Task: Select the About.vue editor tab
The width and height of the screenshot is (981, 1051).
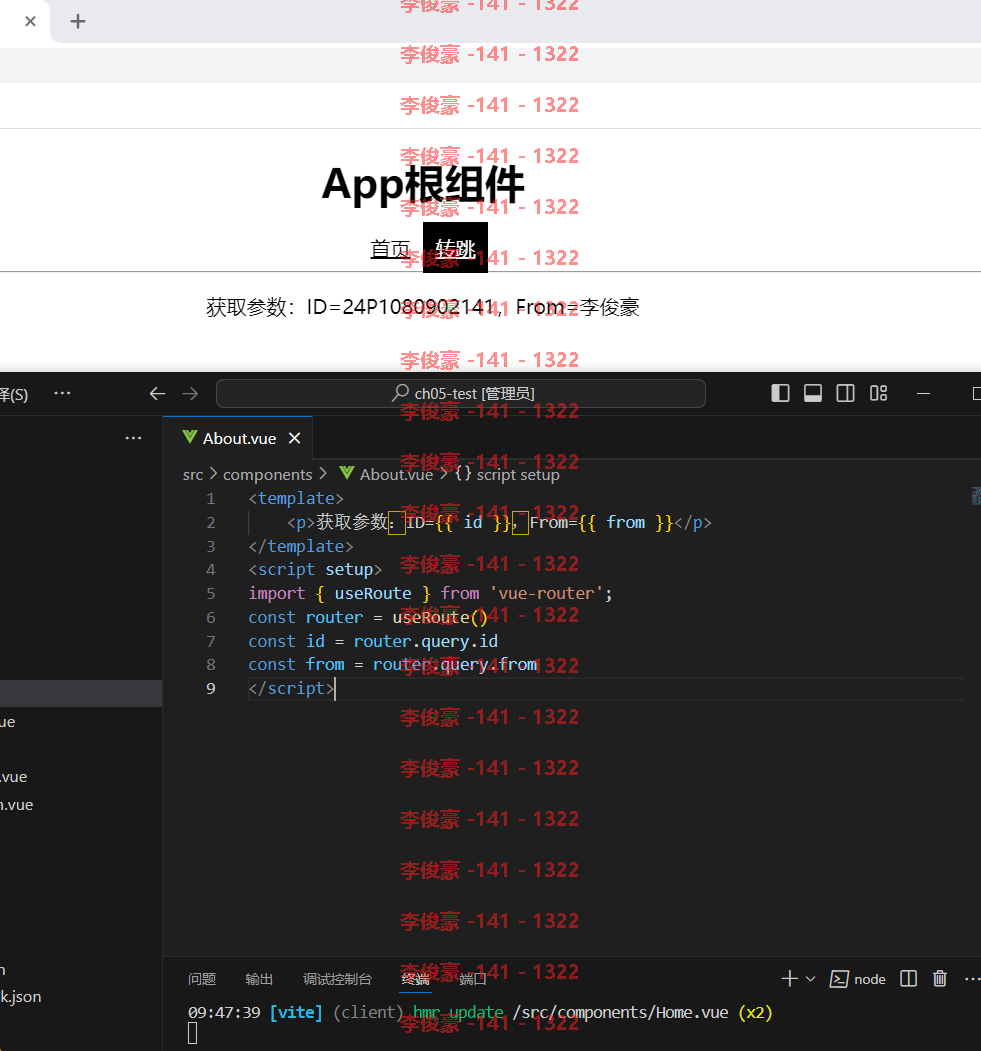Action: tap(238, 438)
